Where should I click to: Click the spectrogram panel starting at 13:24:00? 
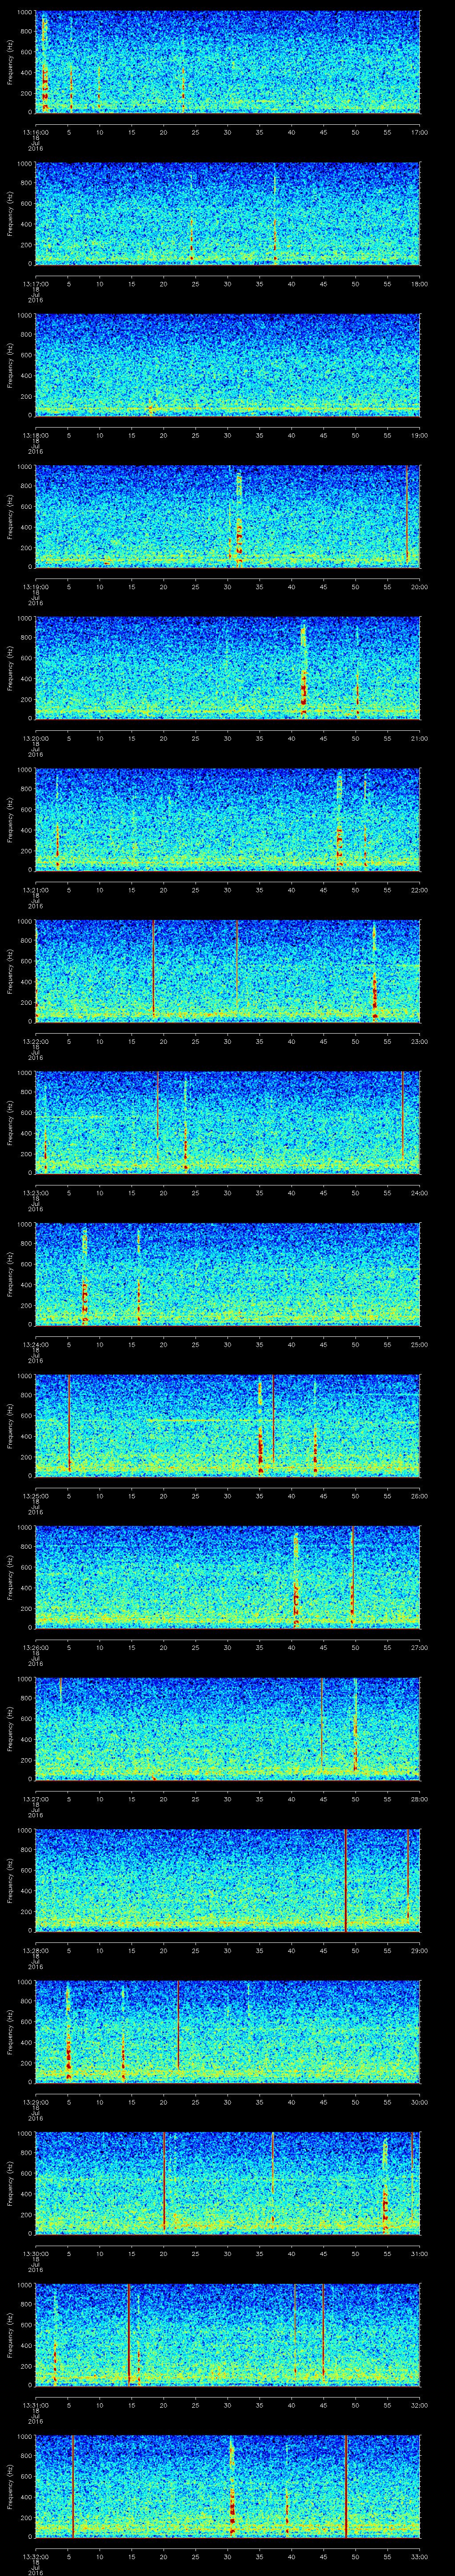tap(227, 1273)
